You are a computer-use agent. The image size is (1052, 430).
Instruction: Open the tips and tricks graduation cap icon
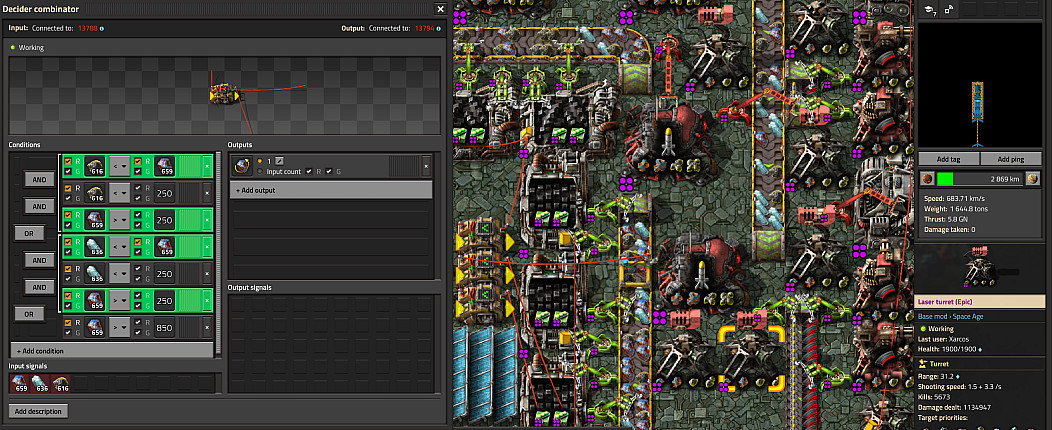[928, 10]
